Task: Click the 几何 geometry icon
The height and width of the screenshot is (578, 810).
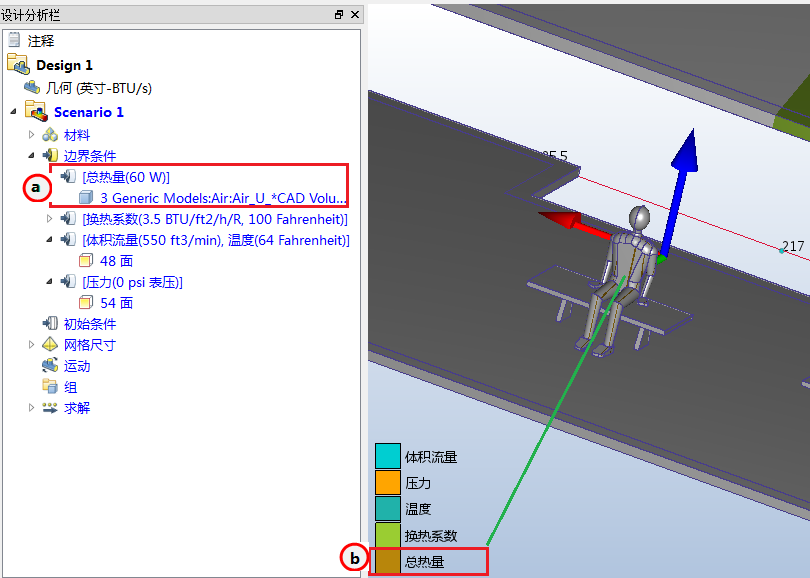Action: pyautogui.click(x=32, y=87)
